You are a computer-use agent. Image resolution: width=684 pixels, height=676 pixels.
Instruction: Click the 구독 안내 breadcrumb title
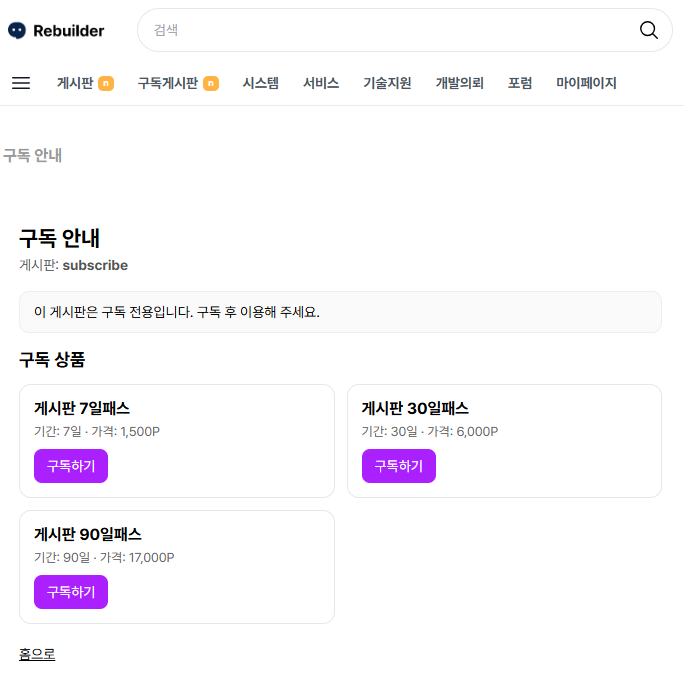tap(32, 156)
